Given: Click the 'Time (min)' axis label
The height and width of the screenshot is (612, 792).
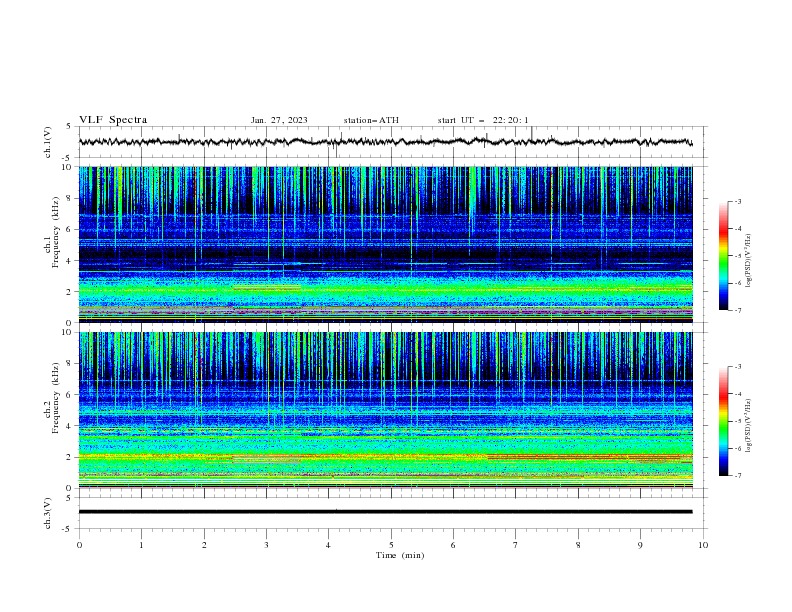Looking at the screenshot, I should pyautogui.click(x=400, y=555).
